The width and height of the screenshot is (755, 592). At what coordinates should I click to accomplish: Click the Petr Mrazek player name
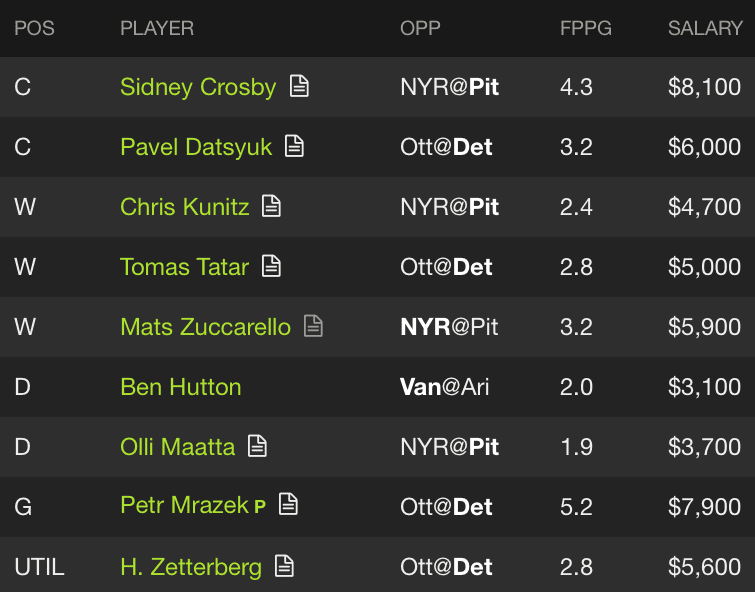184,505
